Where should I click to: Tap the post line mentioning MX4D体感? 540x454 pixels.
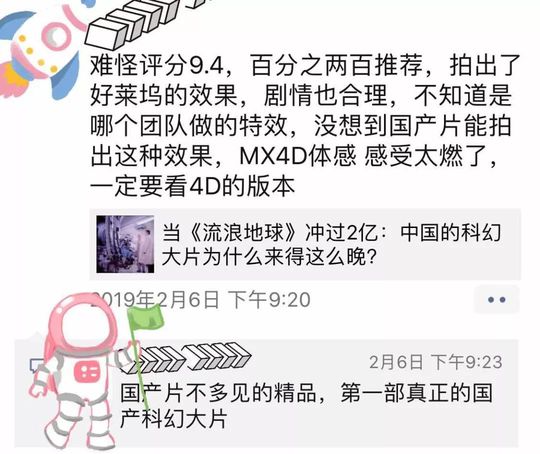294,156
